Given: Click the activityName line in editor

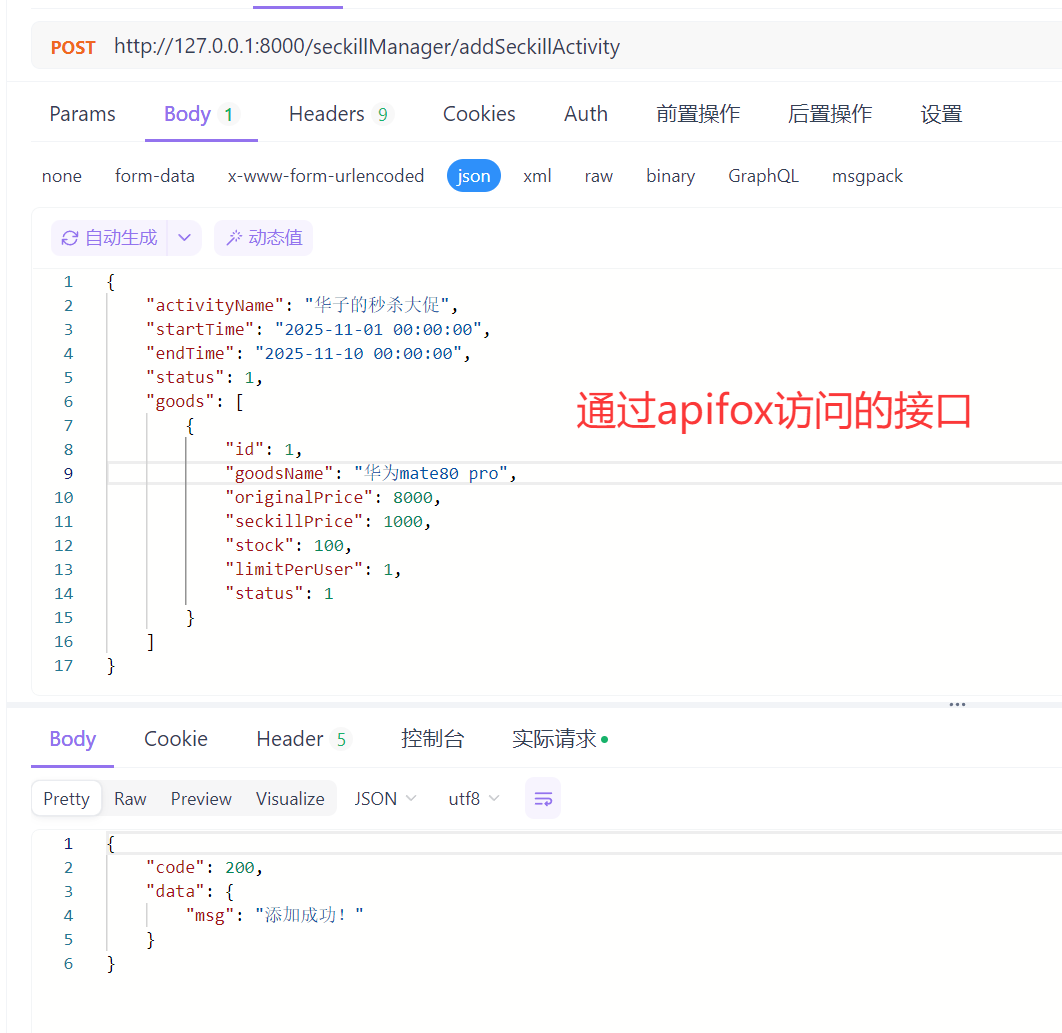Looking at the screenshot, I should pos(302,305).
